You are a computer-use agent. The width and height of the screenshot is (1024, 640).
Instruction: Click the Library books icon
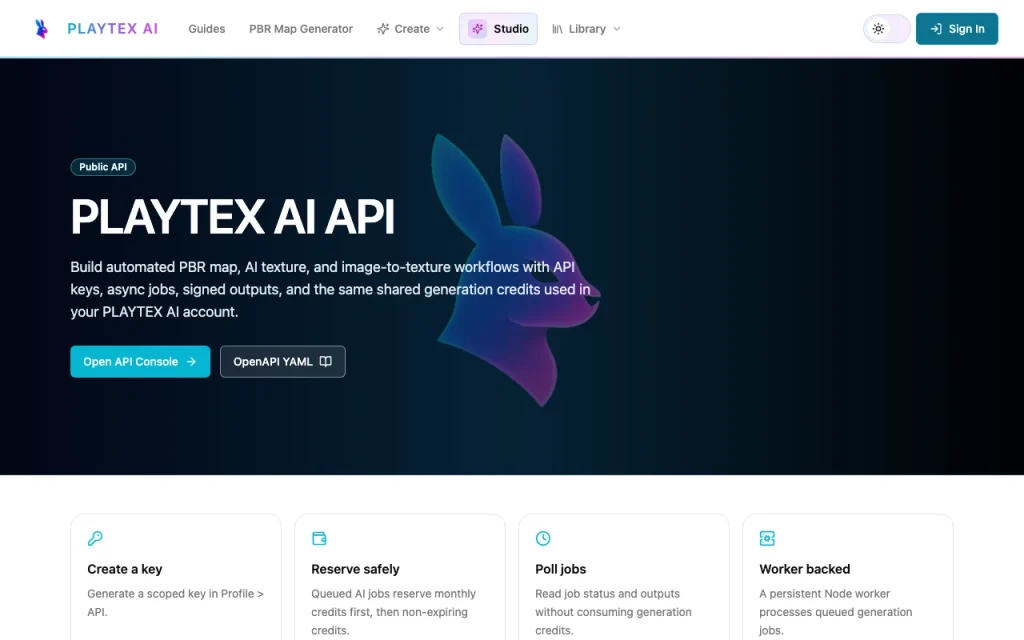point(557,29)
